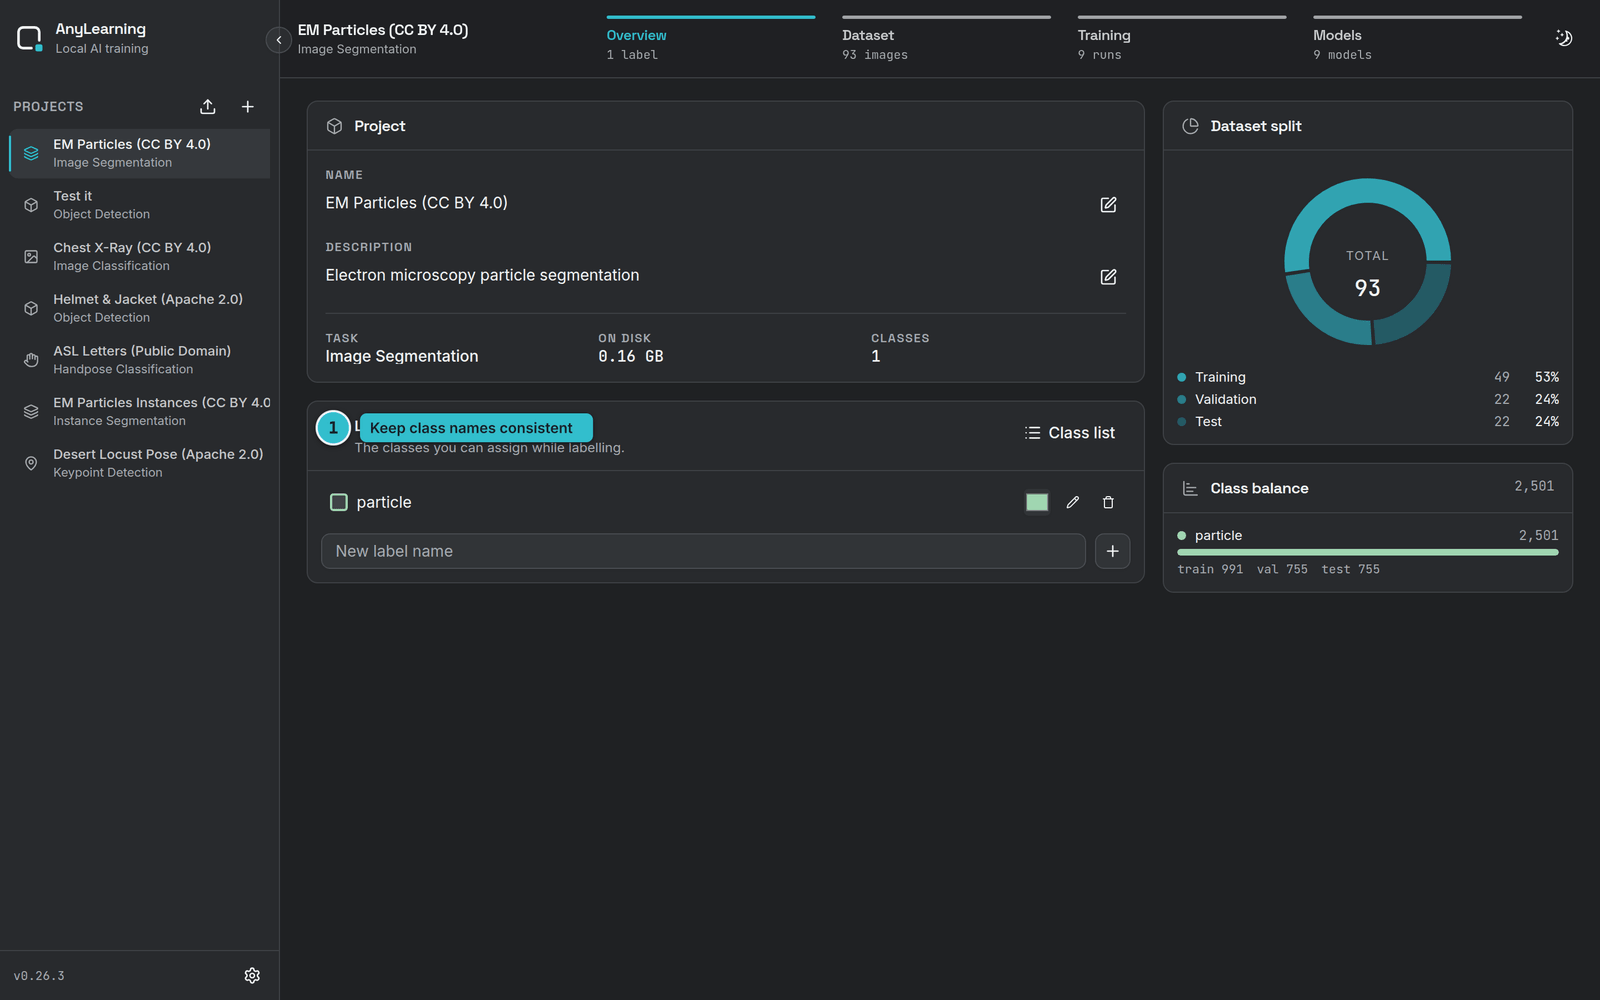This screenshot has width=1600, height=1000.
Task: Collapse the projects sidebar chevron
Action: click(x=279, y=40)
